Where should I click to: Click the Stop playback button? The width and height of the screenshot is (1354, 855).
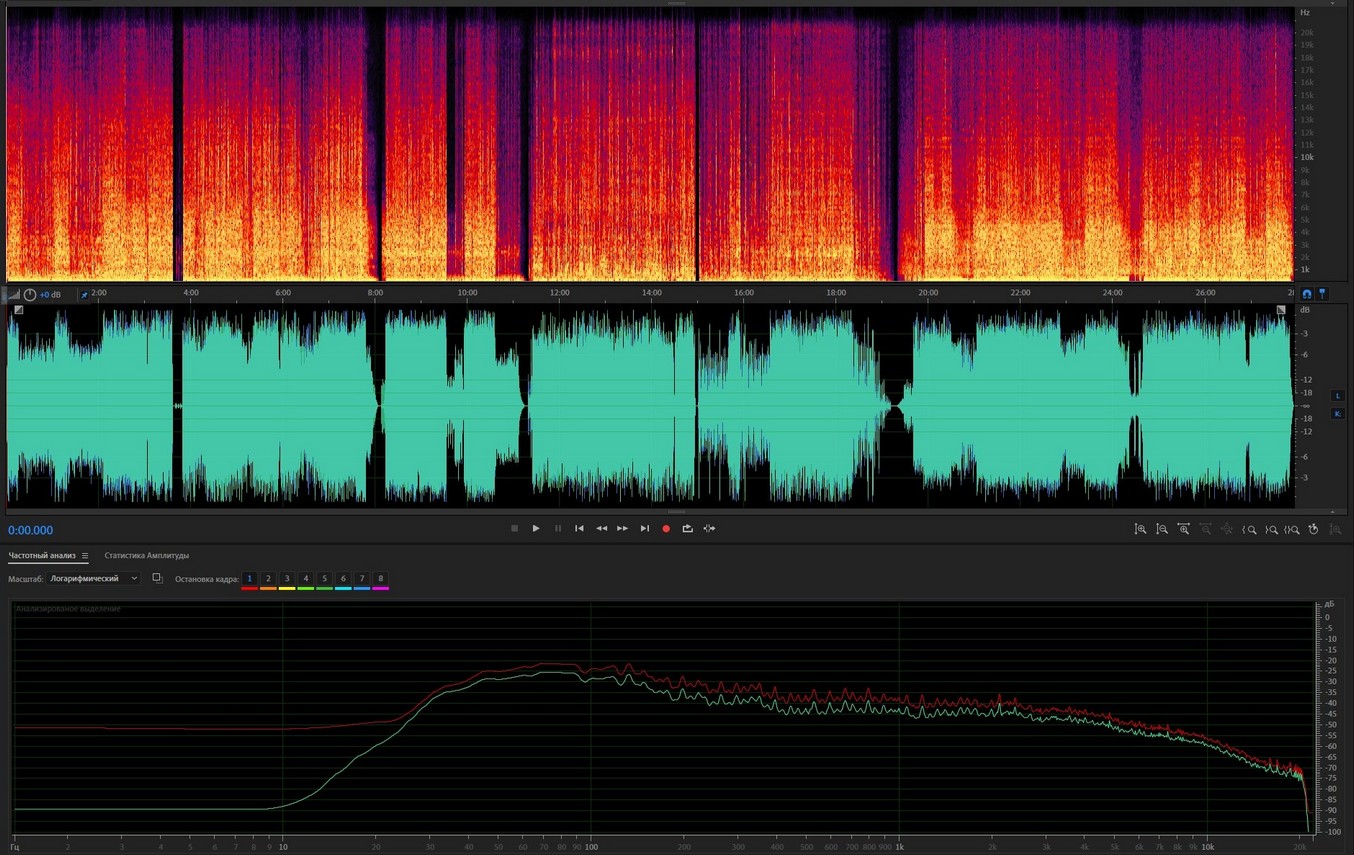514,528
